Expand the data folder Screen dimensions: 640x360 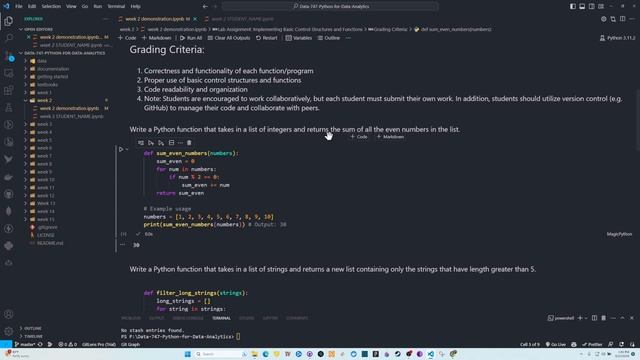pyautogui.click(x=42, y=61)
